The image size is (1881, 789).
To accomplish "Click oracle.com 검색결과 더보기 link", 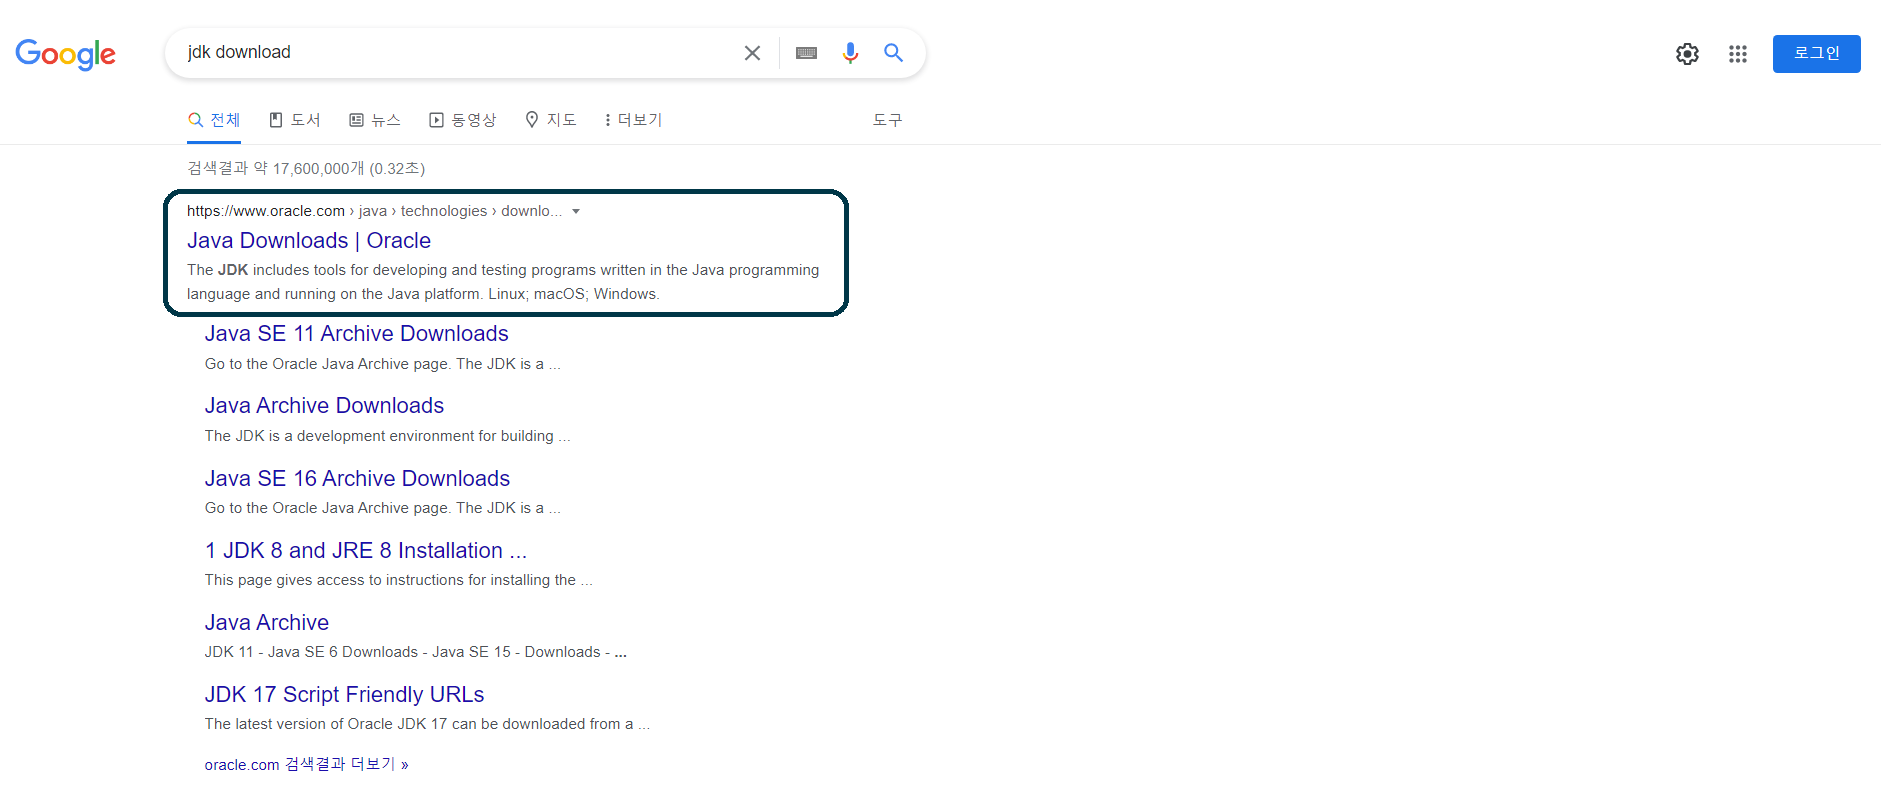I will pos(306,764).
